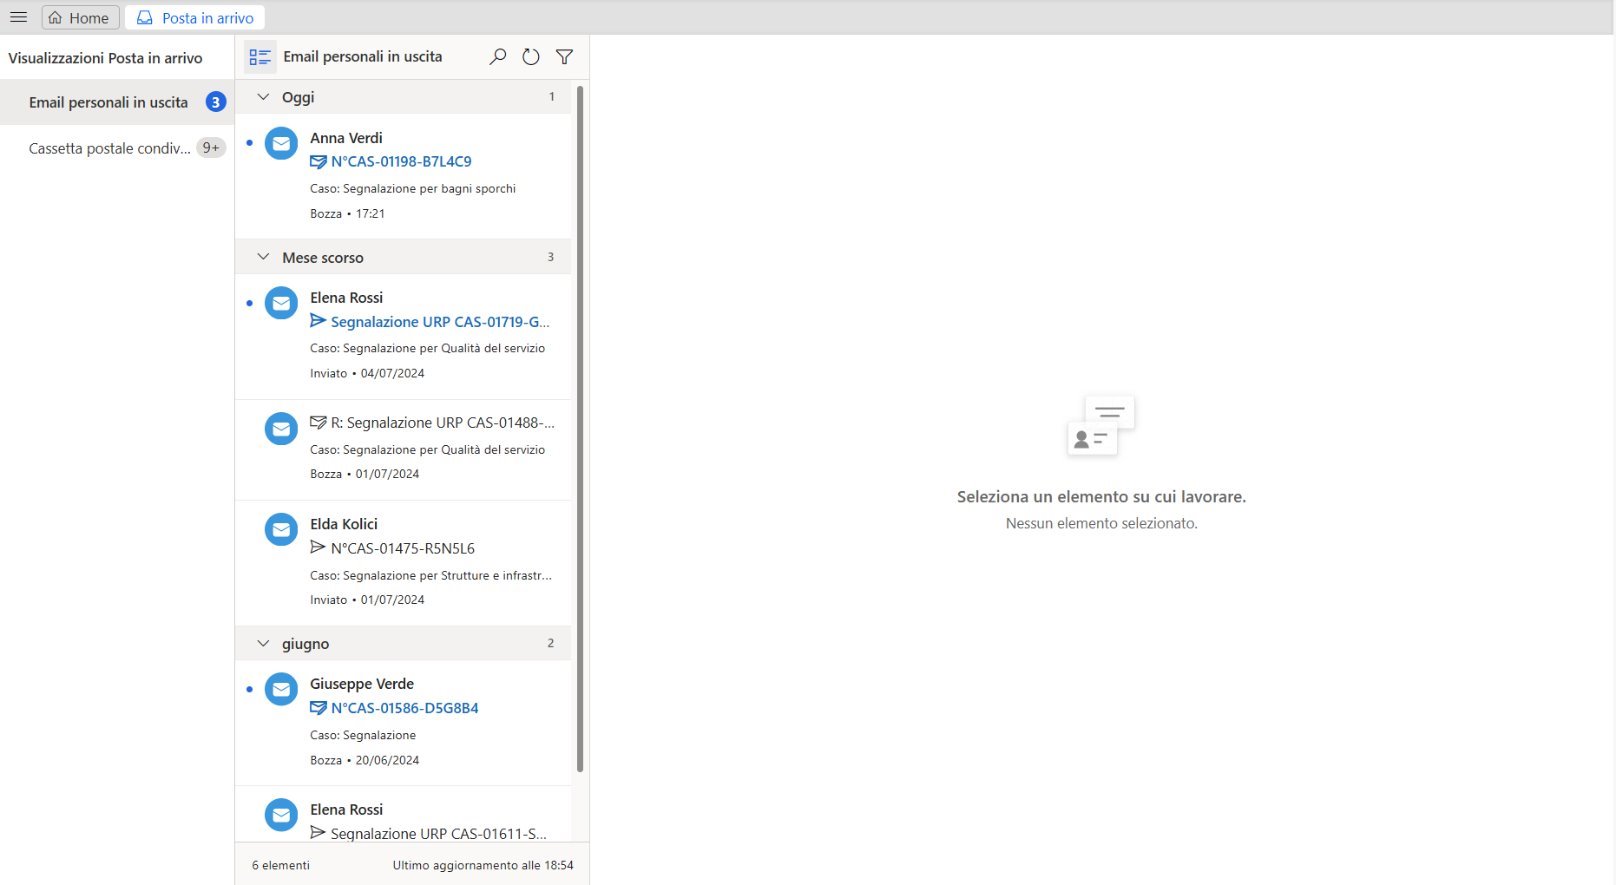
Task: Click the email list vertical scrollbar
Action: coord(580,430)
